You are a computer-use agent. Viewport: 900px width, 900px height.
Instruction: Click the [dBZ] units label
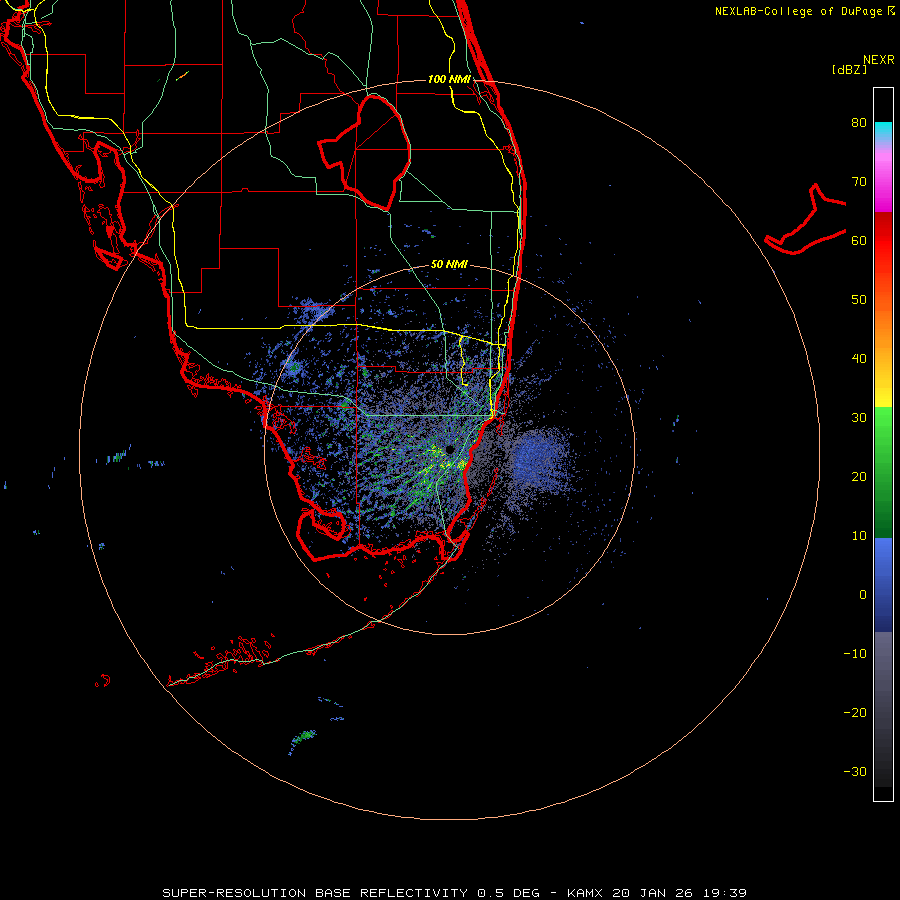pos(849,70)
